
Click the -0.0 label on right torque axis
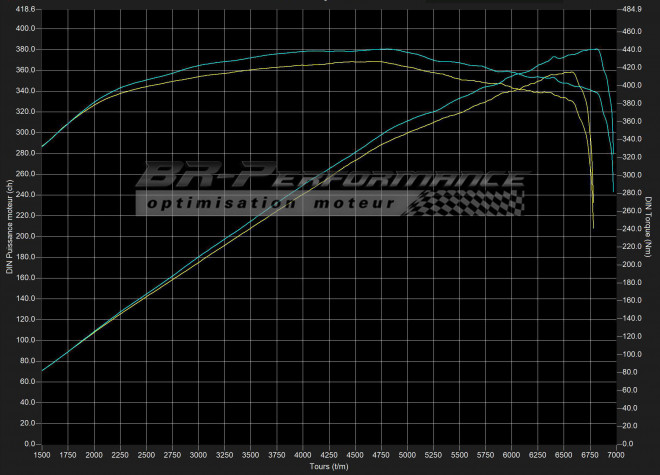631,443
